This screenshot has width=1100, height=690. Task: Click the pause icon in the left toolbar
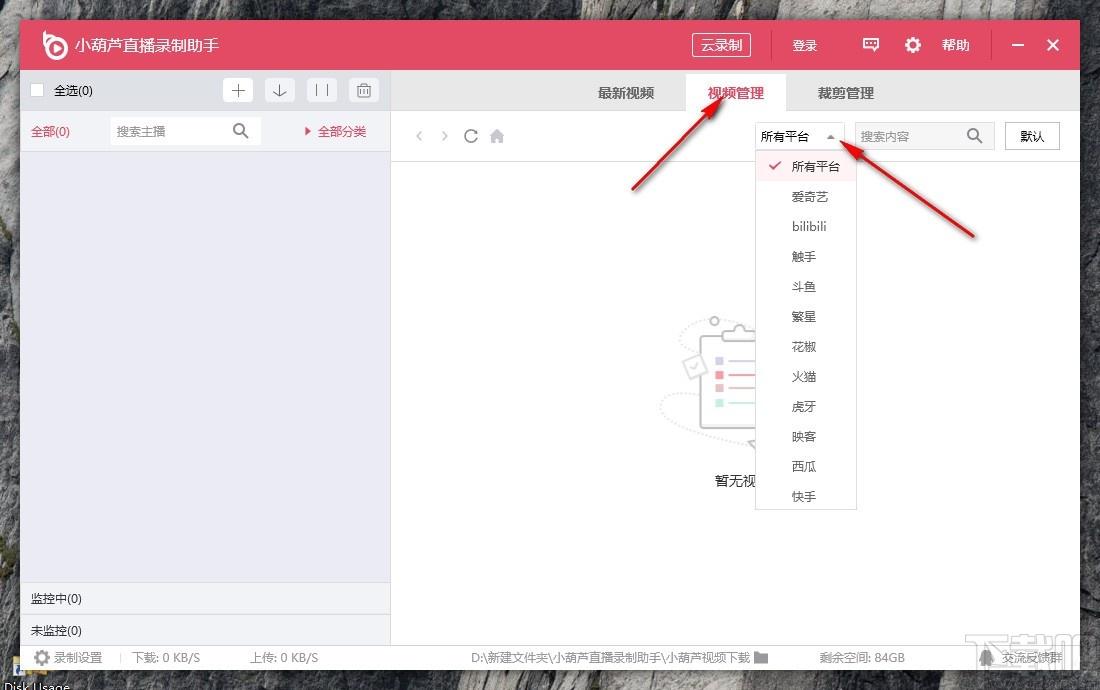[322, 90]
